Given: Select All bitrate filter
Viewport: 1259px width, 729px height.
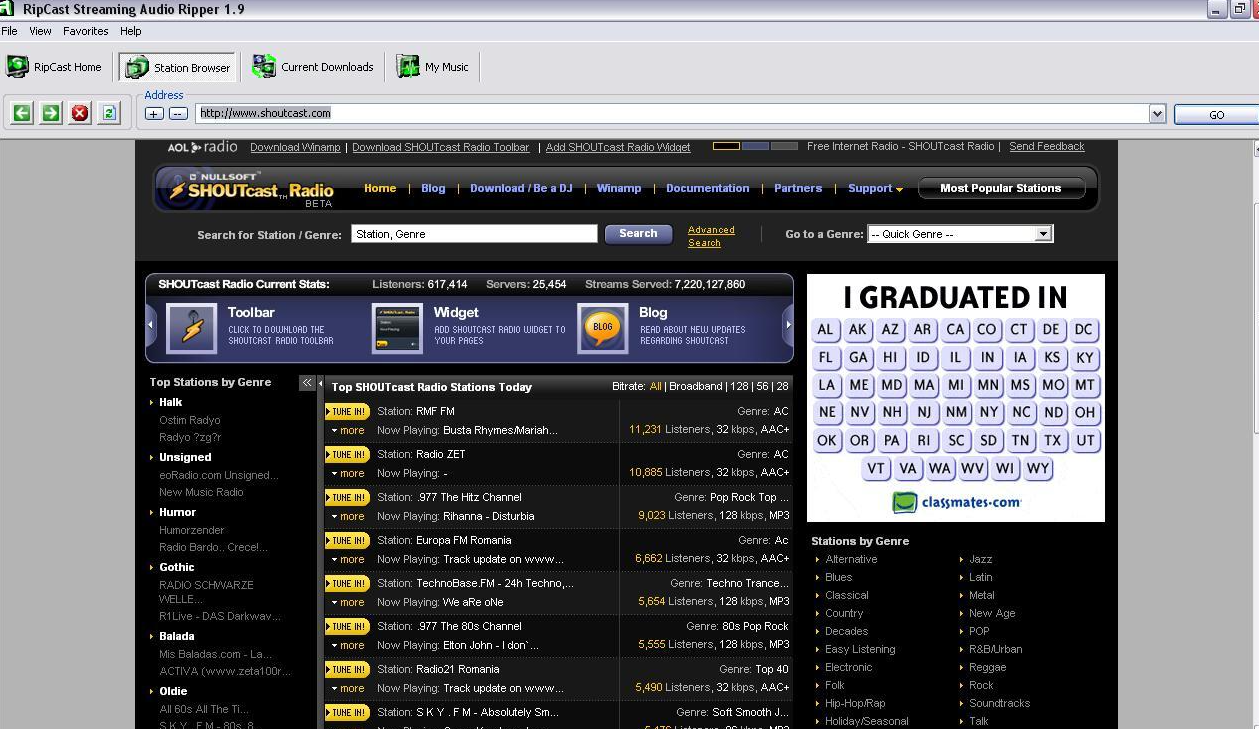Looking at the screenshot, I should 656,386.
